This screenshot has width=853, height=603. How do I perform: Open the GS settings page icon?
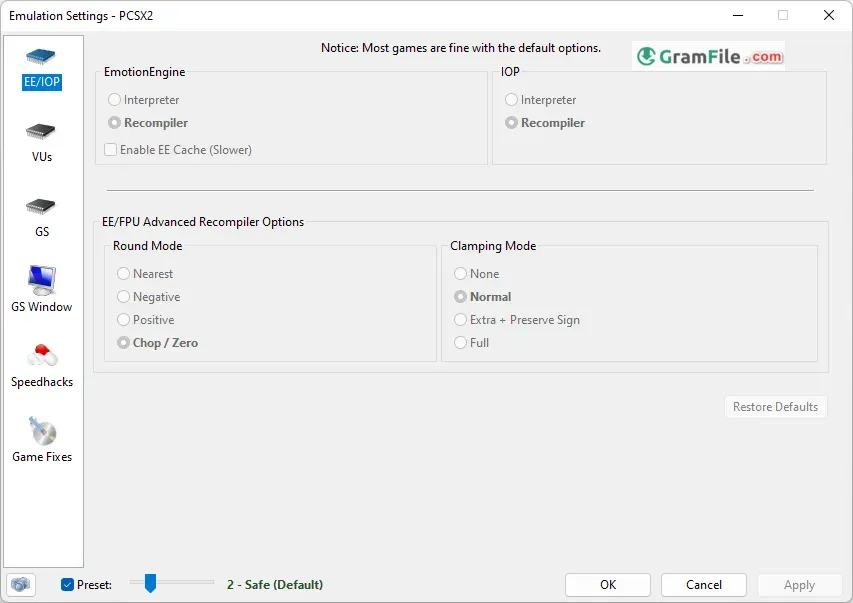(x=41, y=206)
